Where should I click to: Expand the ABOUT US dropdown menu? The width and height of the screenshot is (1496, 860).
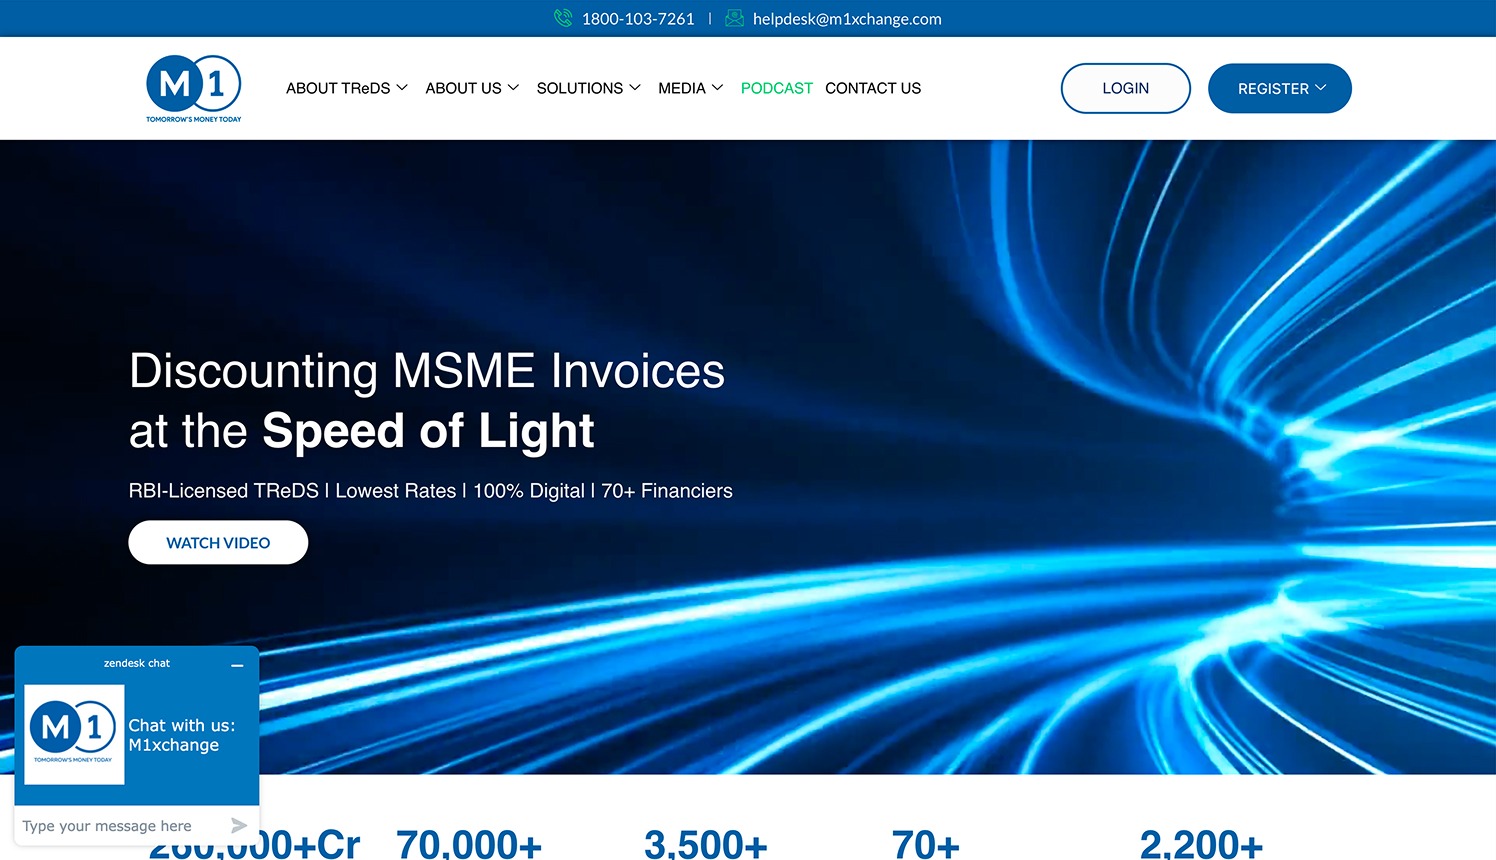(x=472, y=88)
